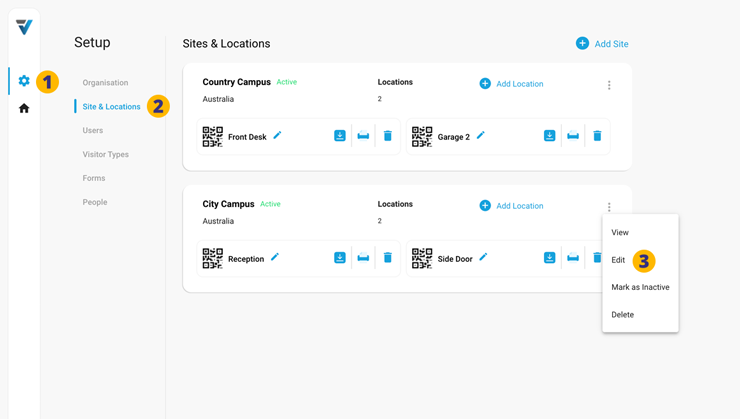
Task: Delete the Front Desk location
Action: pos(388,136)
